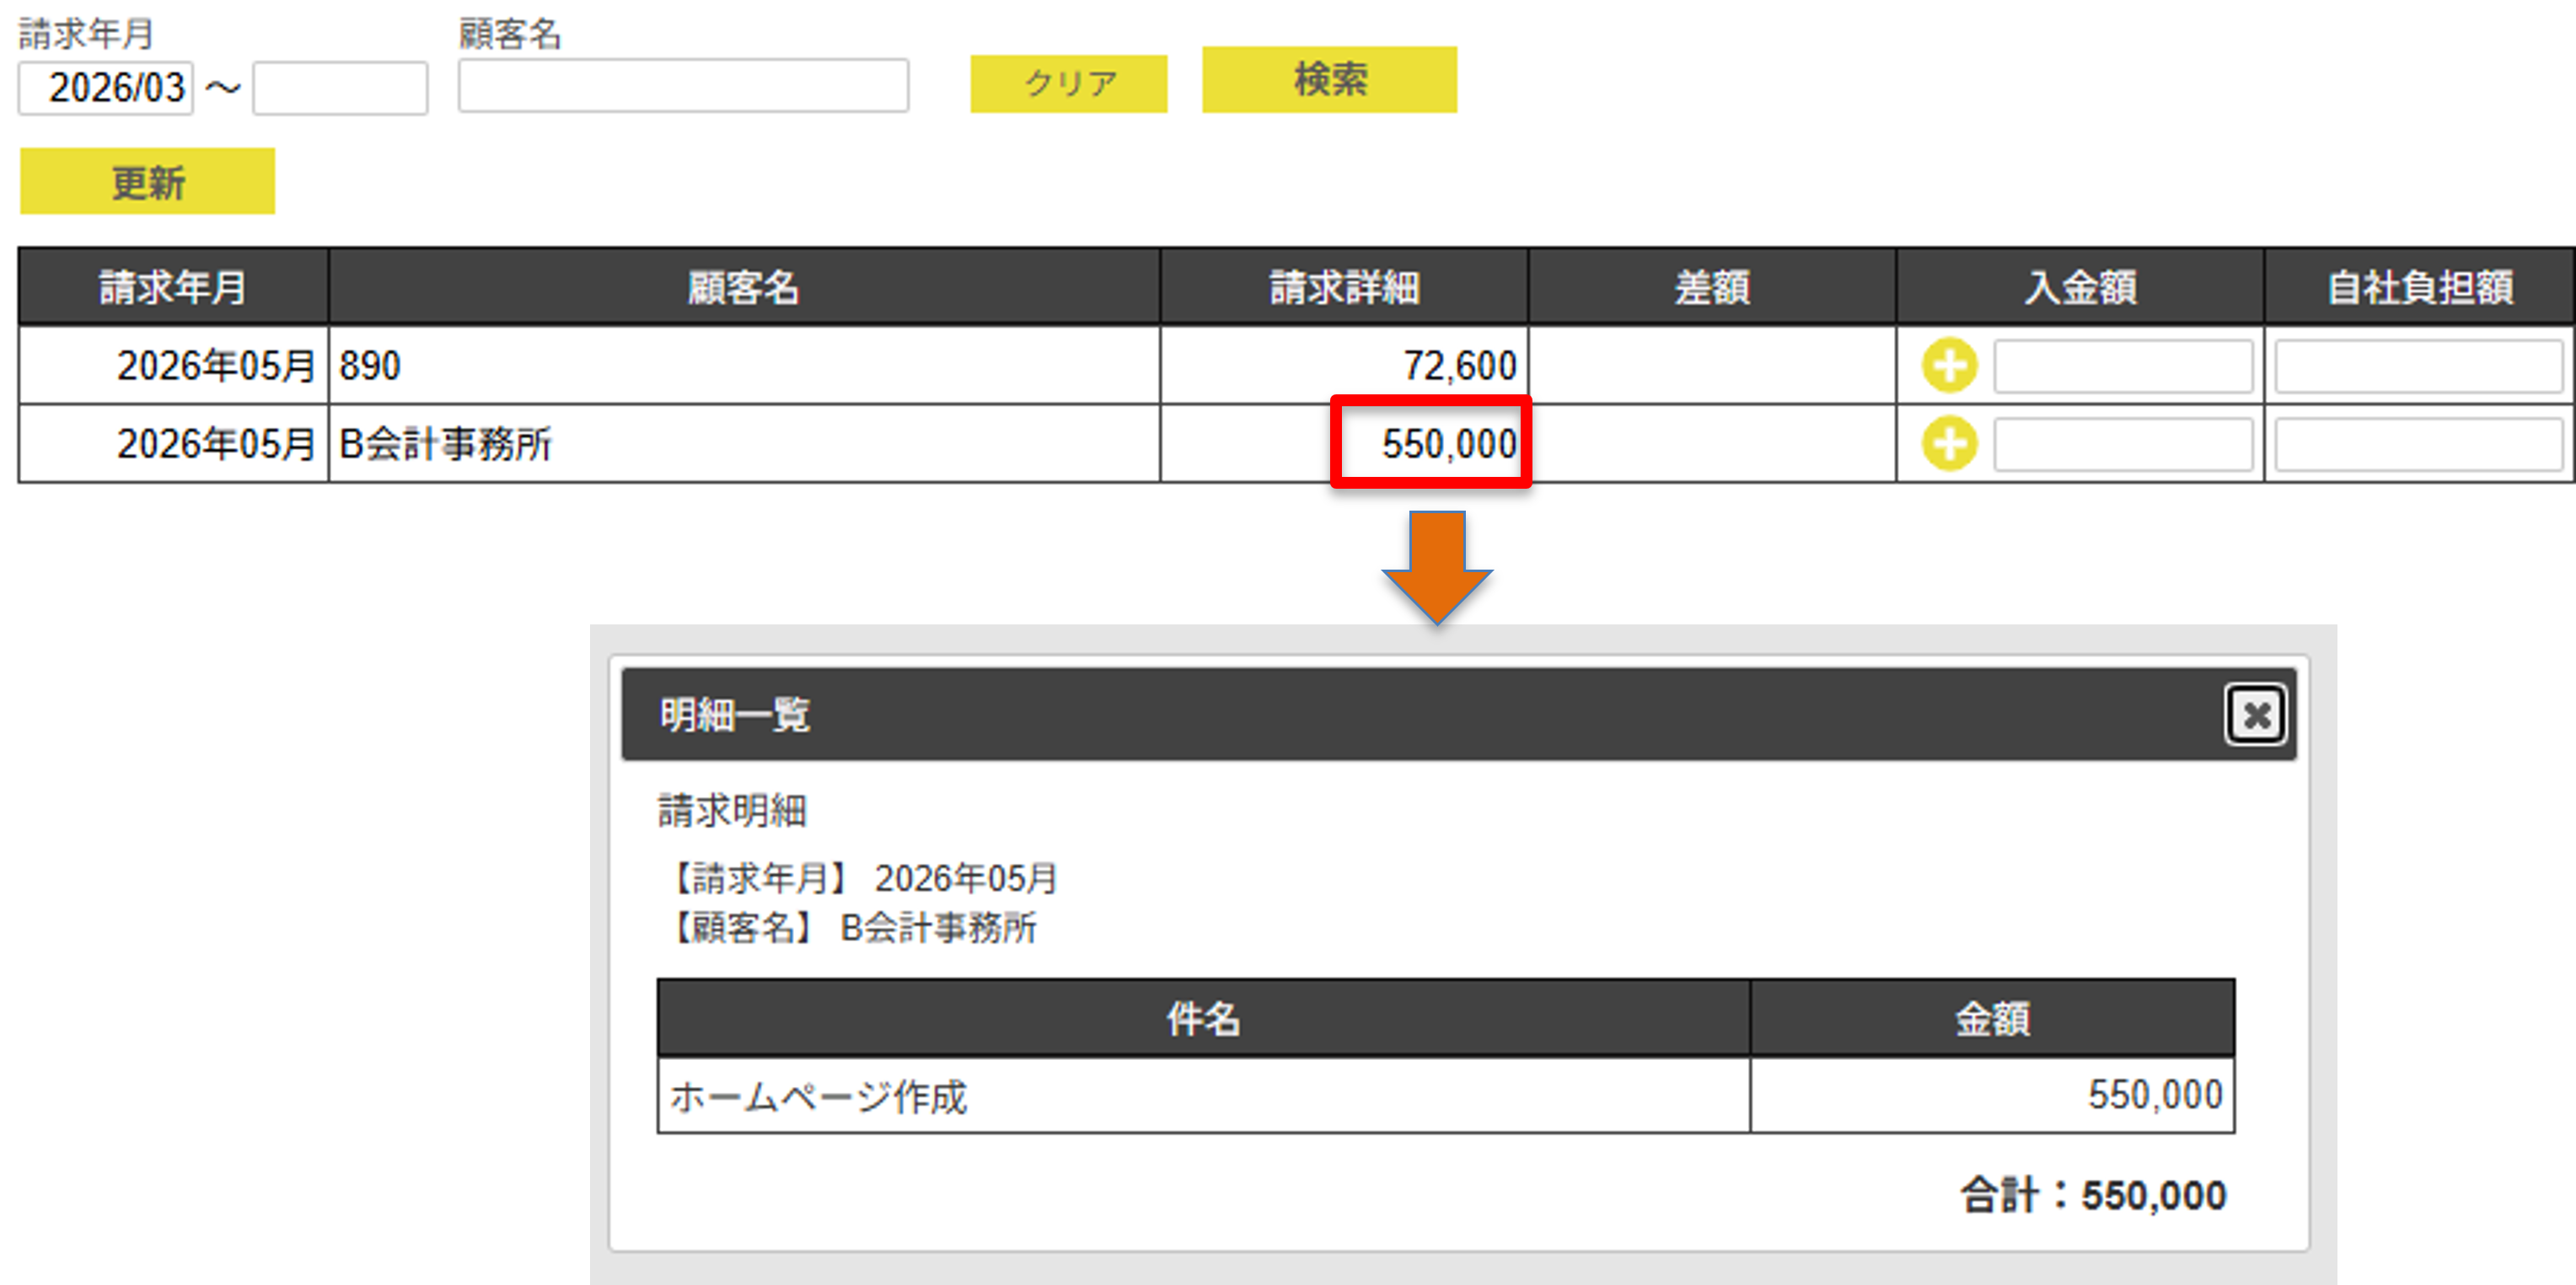The width and height of the screenshot is (2576, 1285).
Task: Click the クリア button
Action: [1068, 83]
